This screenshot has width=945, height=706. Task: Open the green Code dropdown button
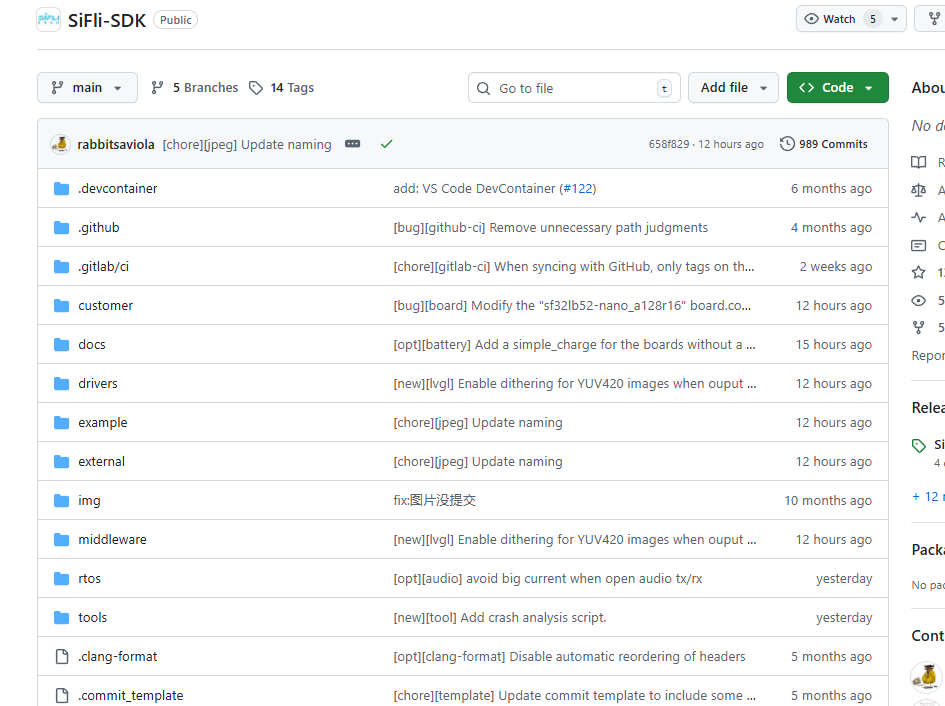point(837,88)
